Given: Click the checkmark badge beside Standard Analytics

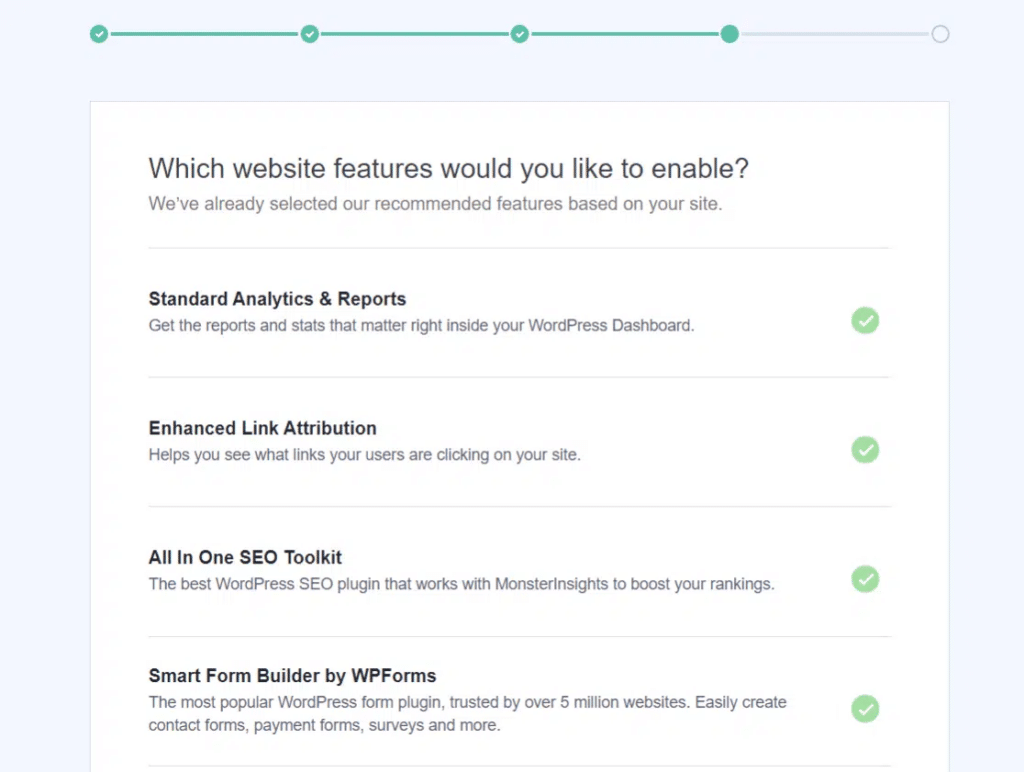Looking at the screenshot, I should coord(865,320).
